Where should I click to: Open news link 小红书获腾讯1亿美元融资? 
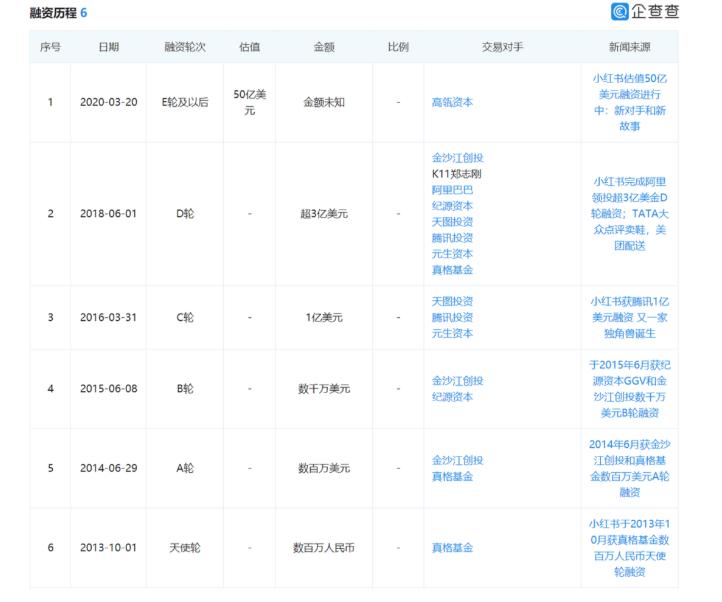tap(629, 317)
